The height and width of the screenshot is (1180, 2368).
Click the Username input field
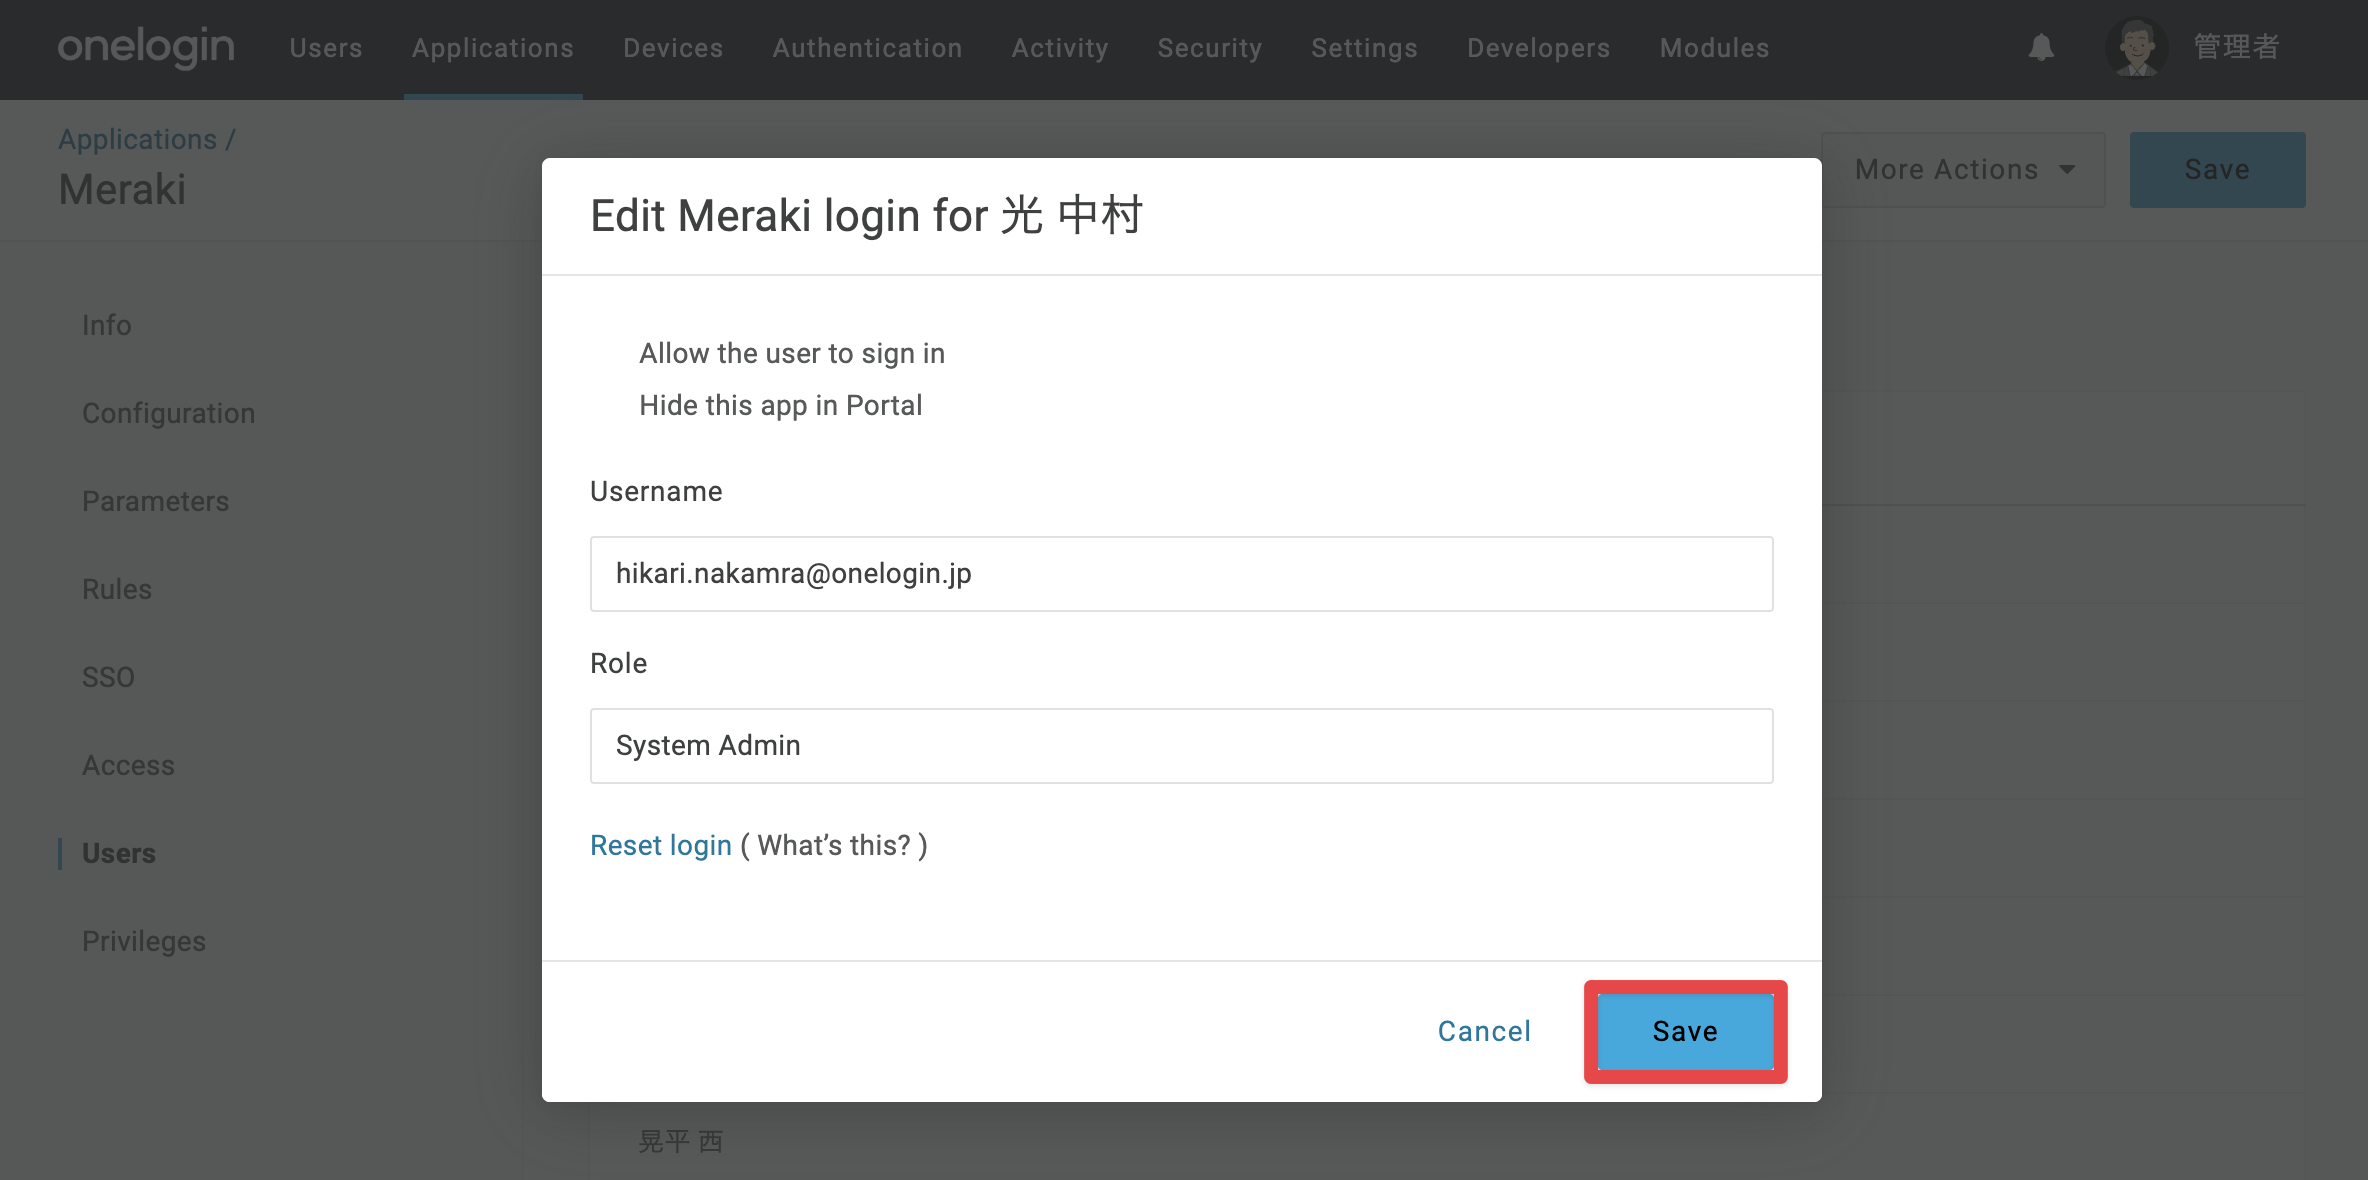(x=1181, y=574)
